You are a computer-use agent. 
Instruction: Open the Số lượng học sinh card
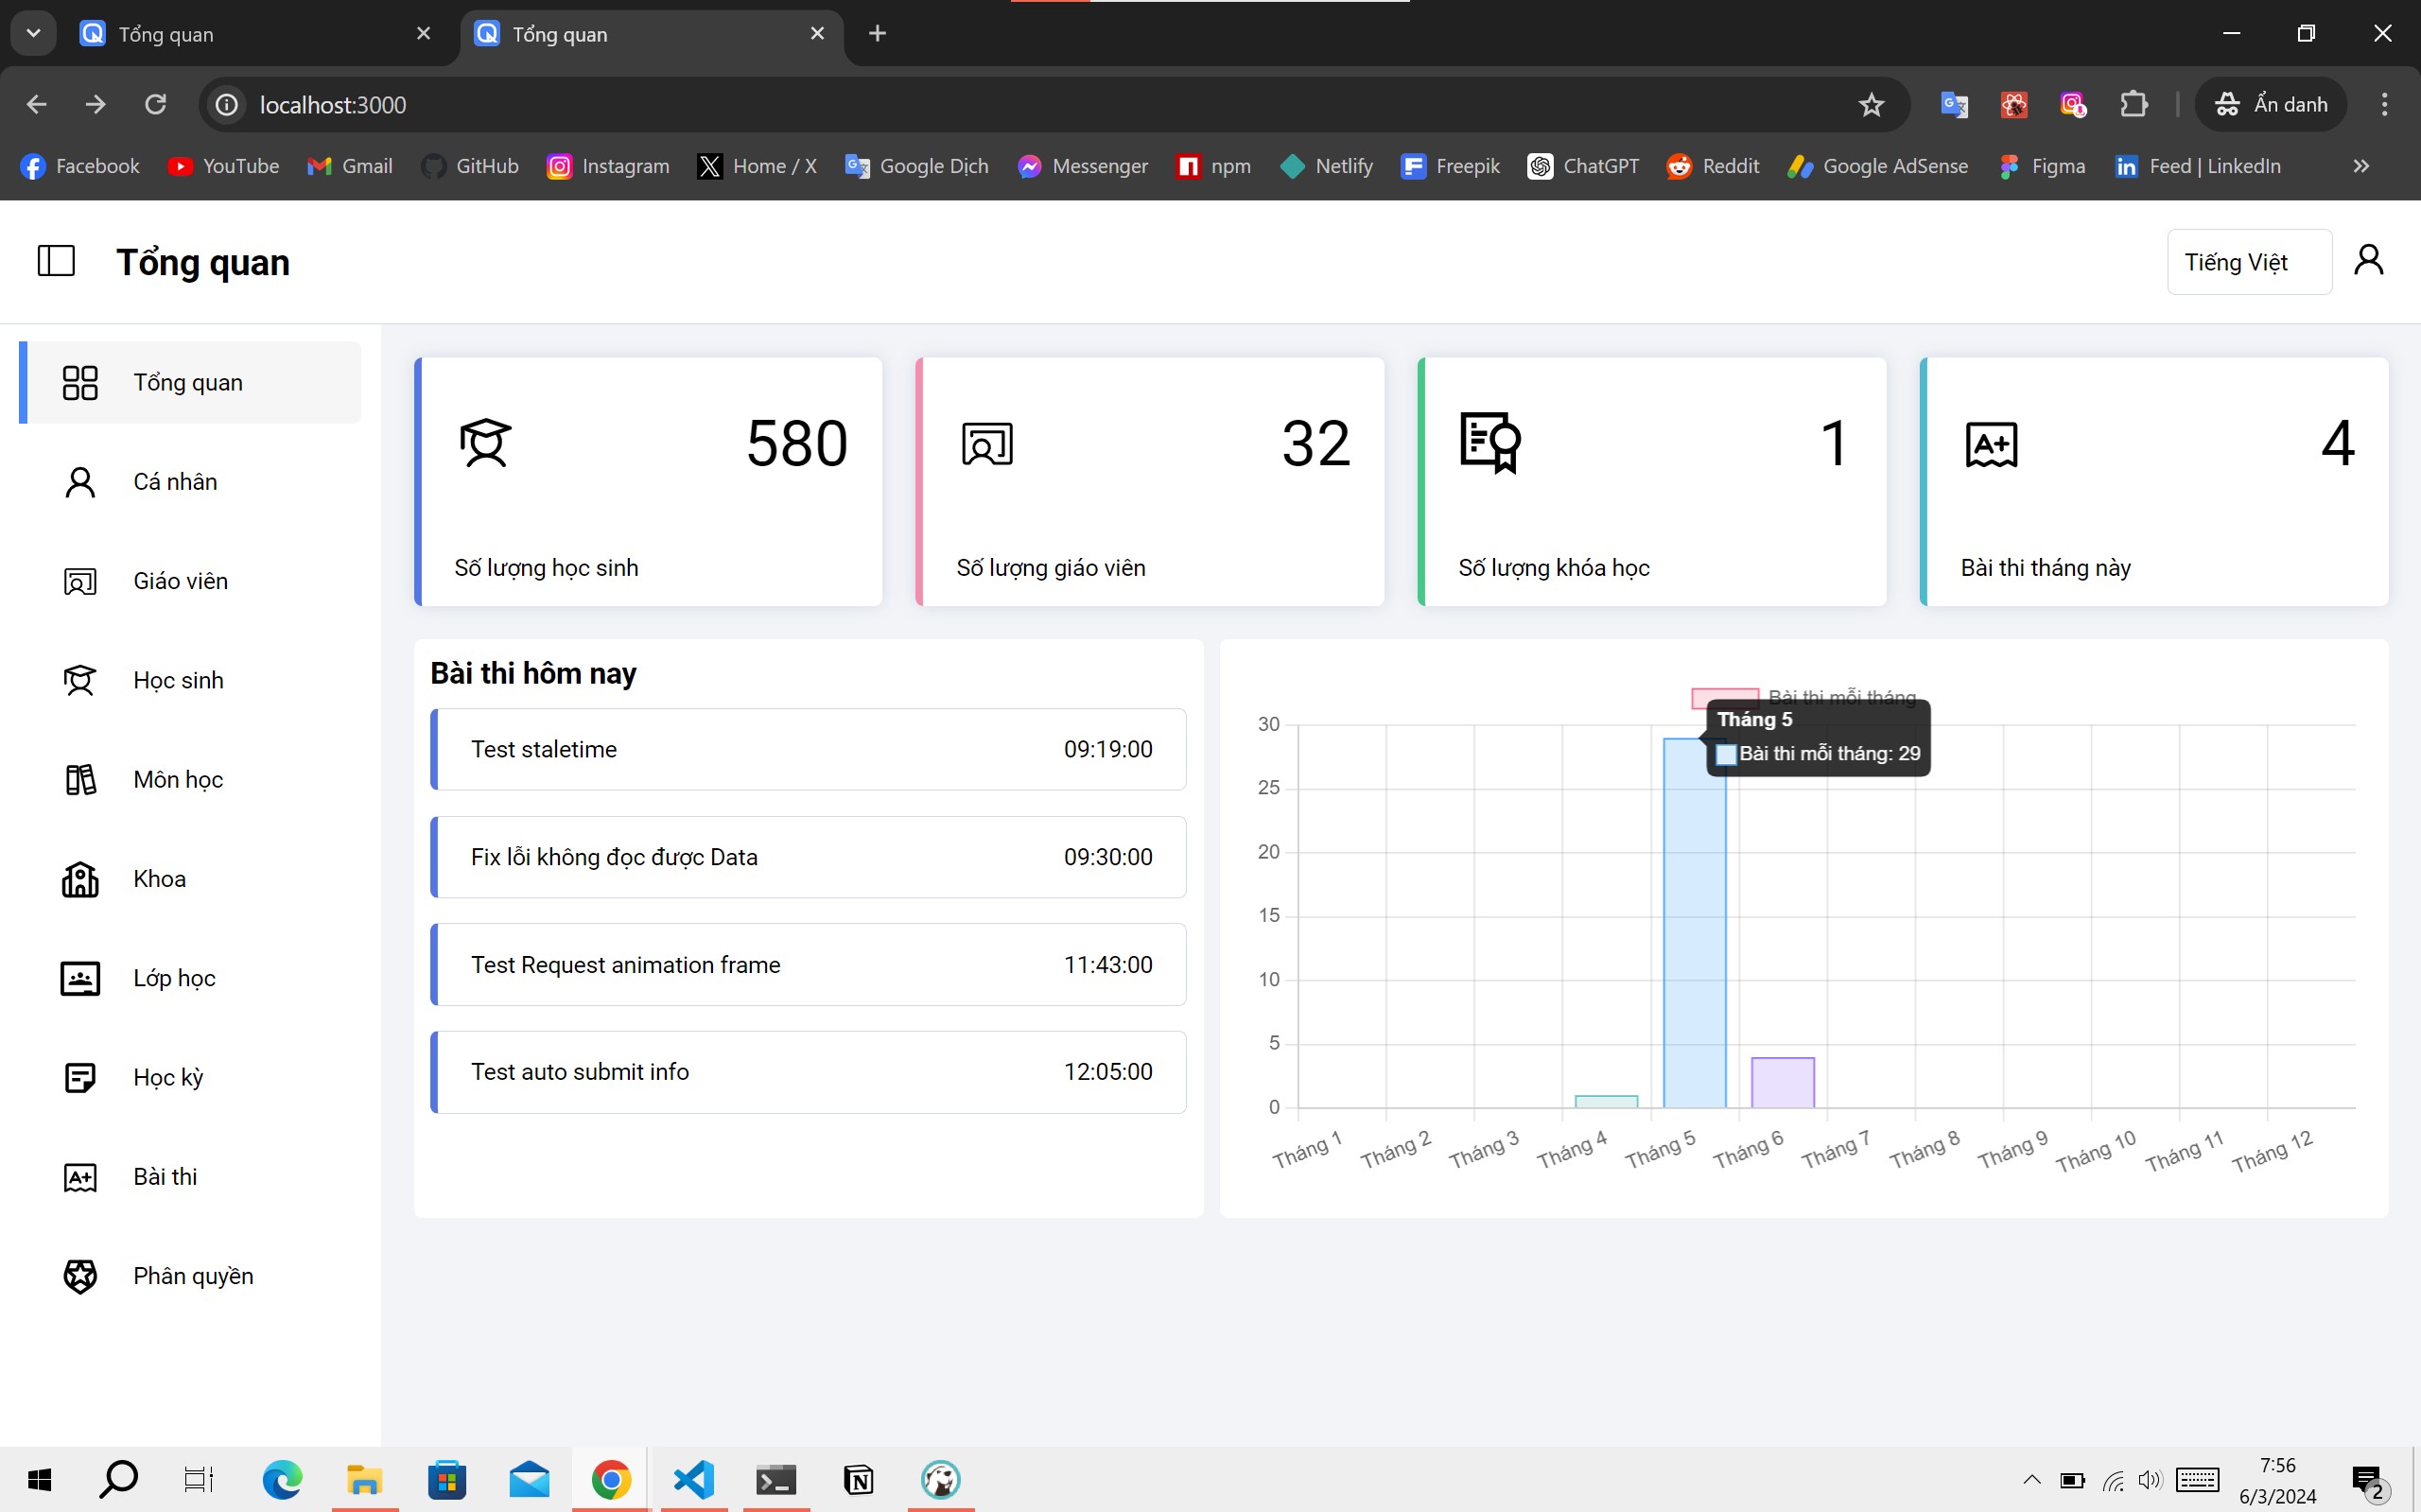(x=648, y=482)
